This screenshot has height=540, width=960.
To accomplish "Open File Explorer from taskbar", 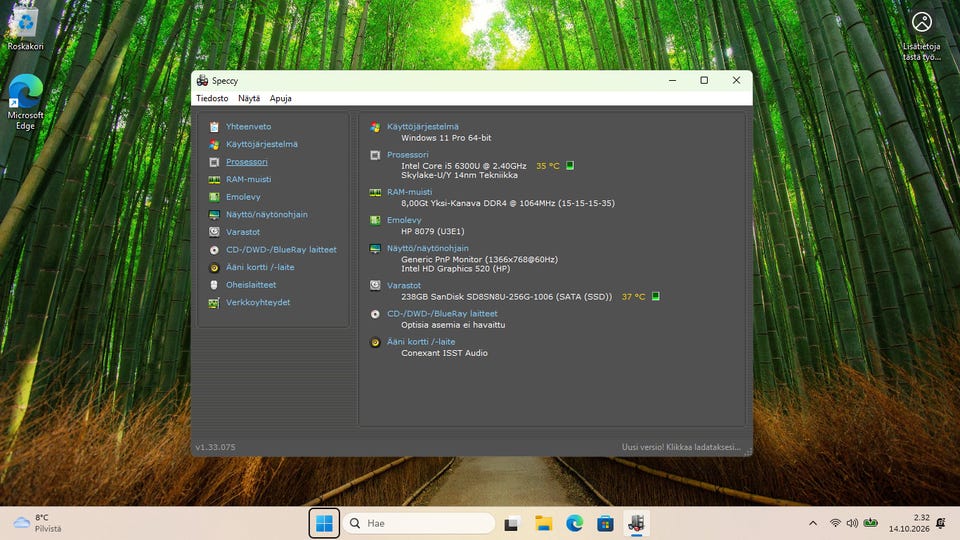I will click(543, 523).
